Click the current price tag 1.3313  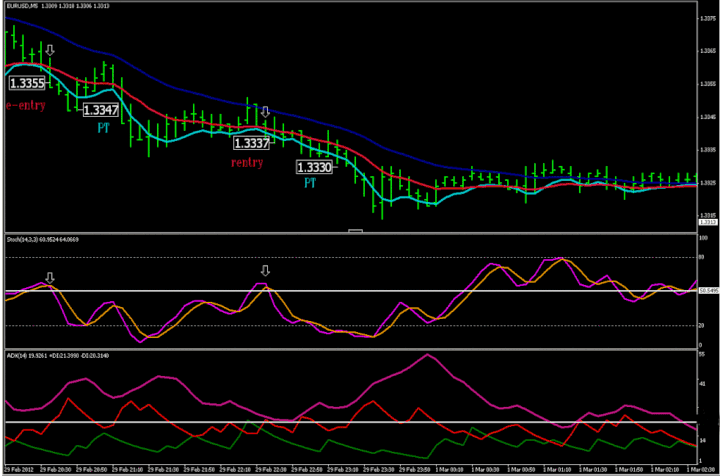coord(708,222)
